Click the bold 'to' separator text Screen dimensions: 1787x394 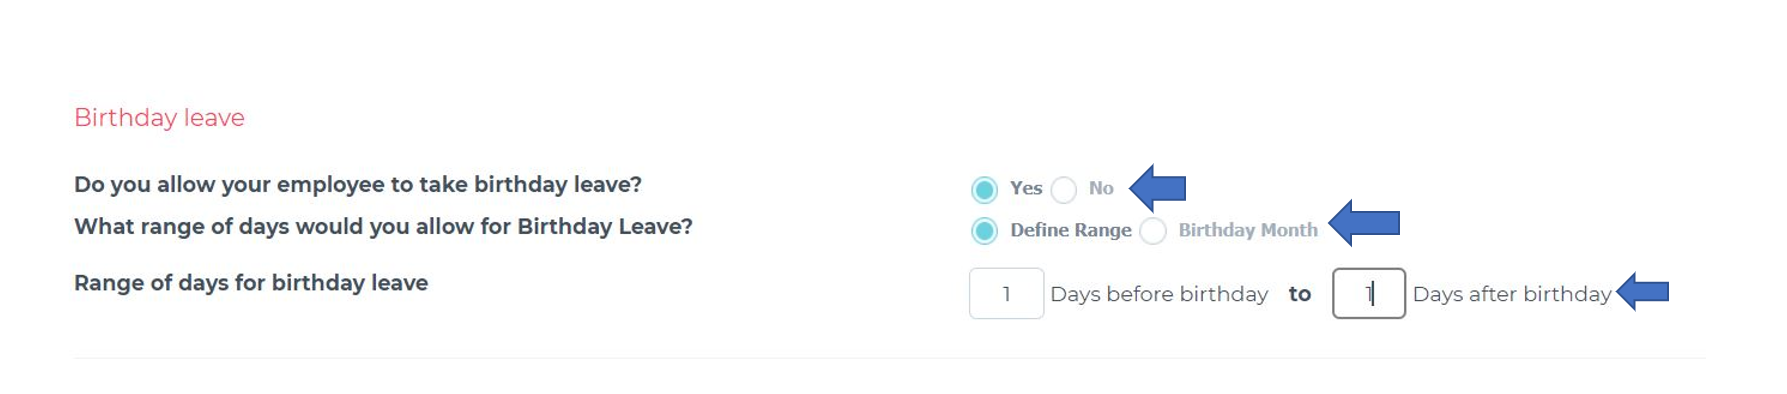pyautogui.click(x=1299, y=294)
